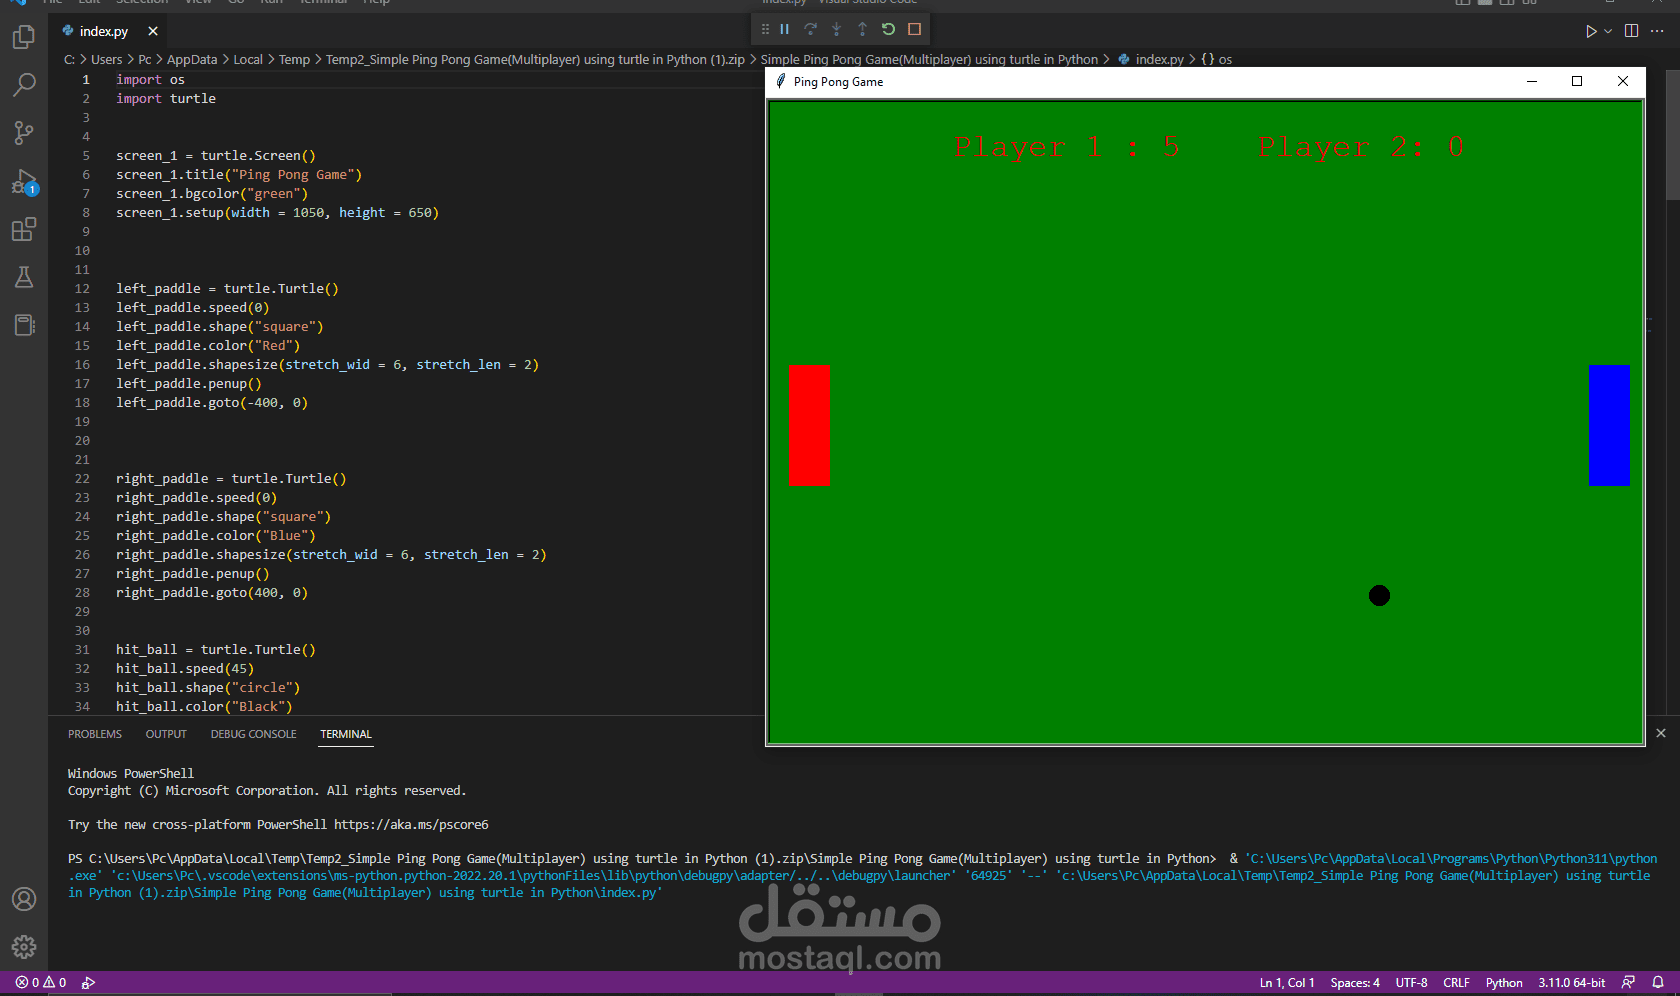This screenshot has height=996, width=1680.
Task: Click the right_paddle.color("Blue") code line
Action: (216, 536)
